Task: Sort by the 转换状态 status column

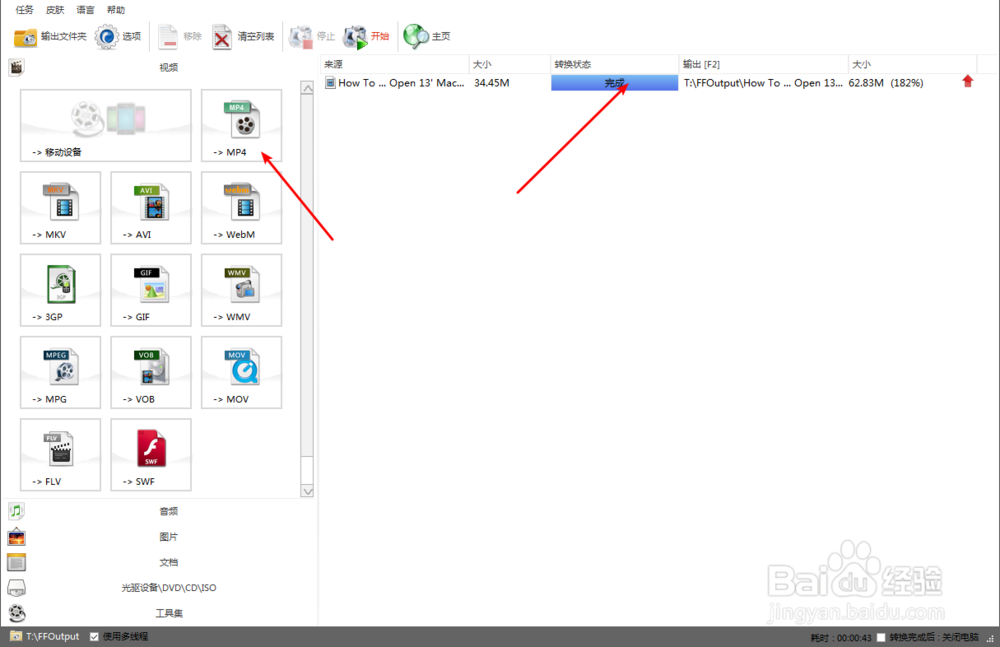Action: tap(615, 64)
